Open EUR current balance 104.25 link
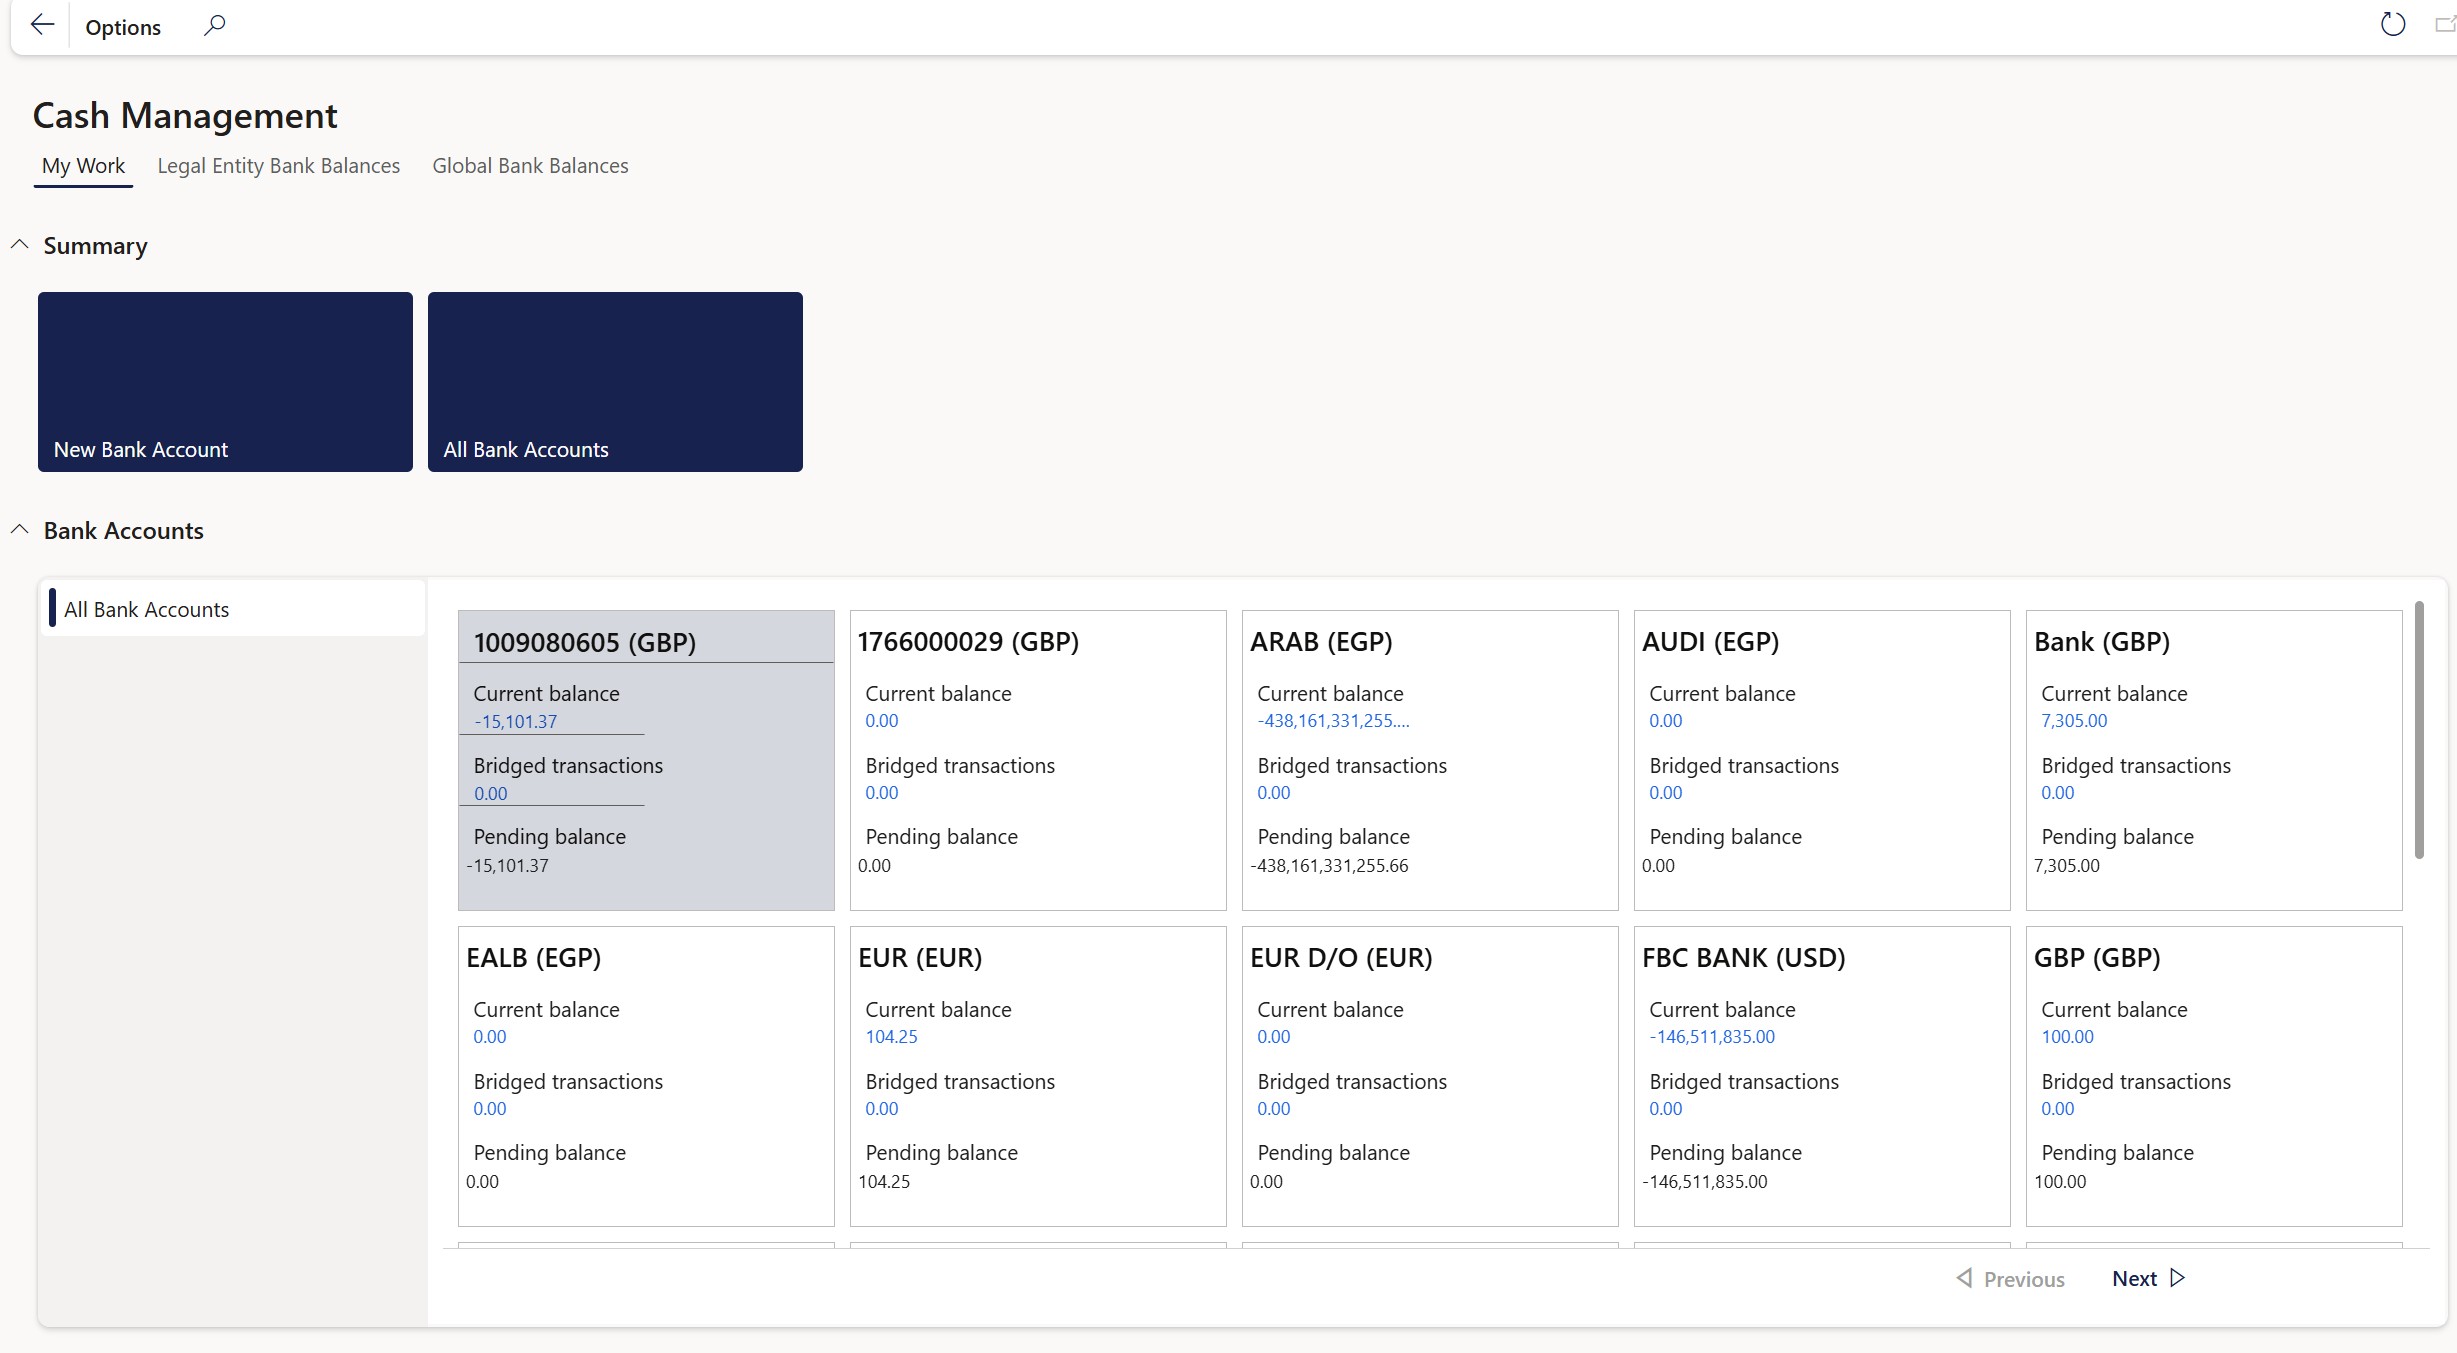2457x1353 pixels. 891,1037
